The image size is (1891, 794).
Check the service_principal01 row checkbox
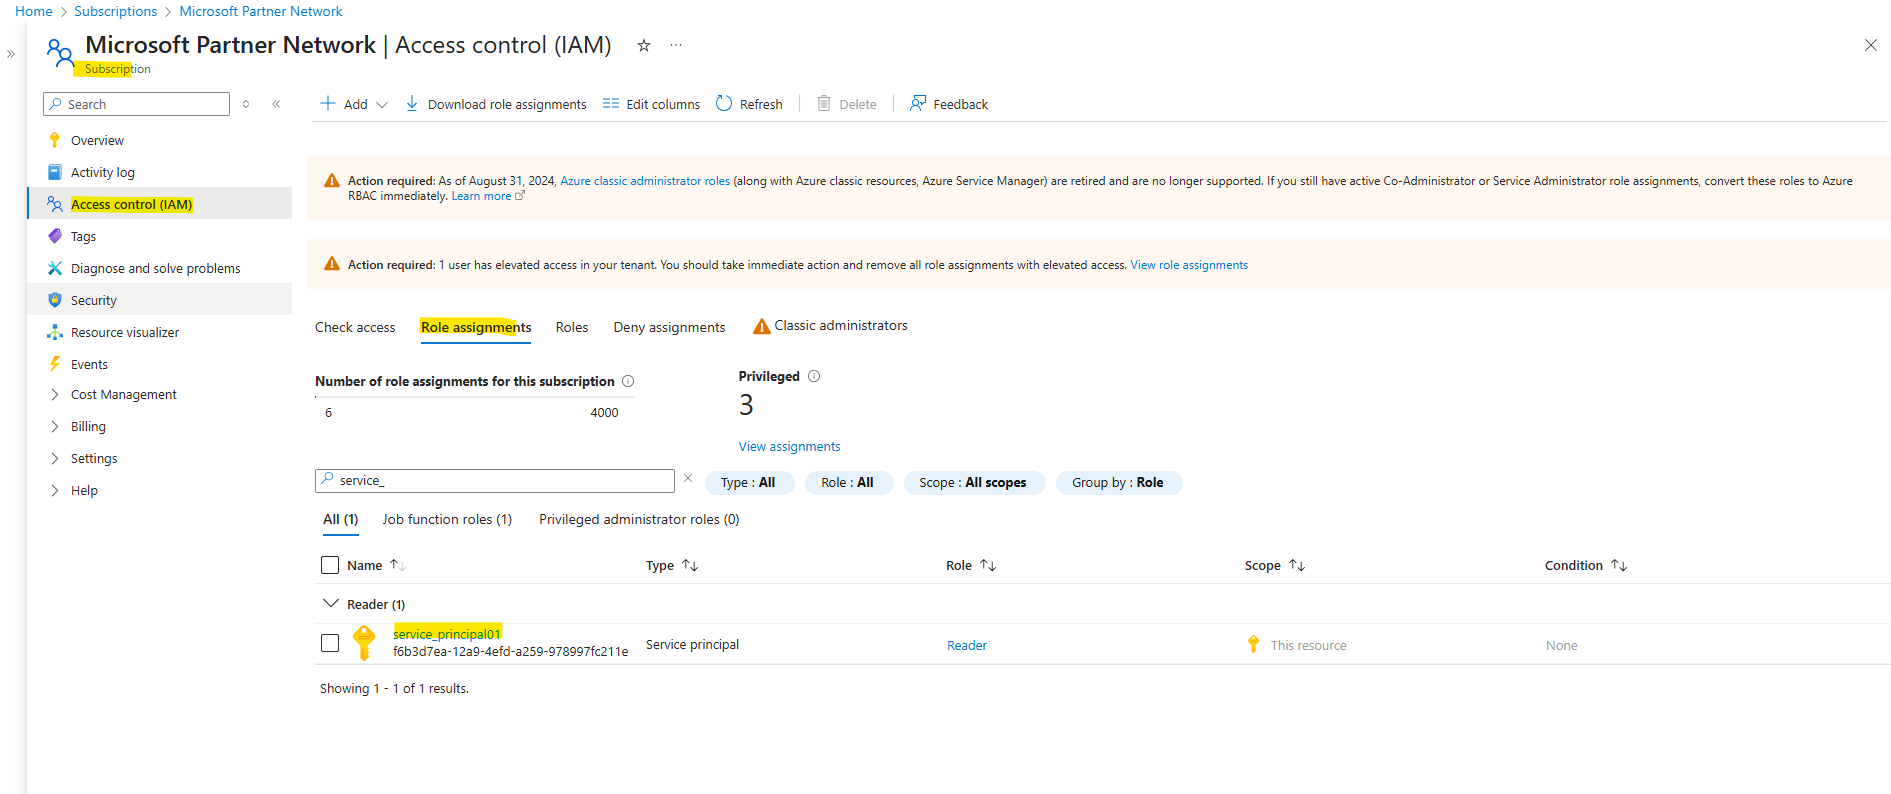coord(330,643)
